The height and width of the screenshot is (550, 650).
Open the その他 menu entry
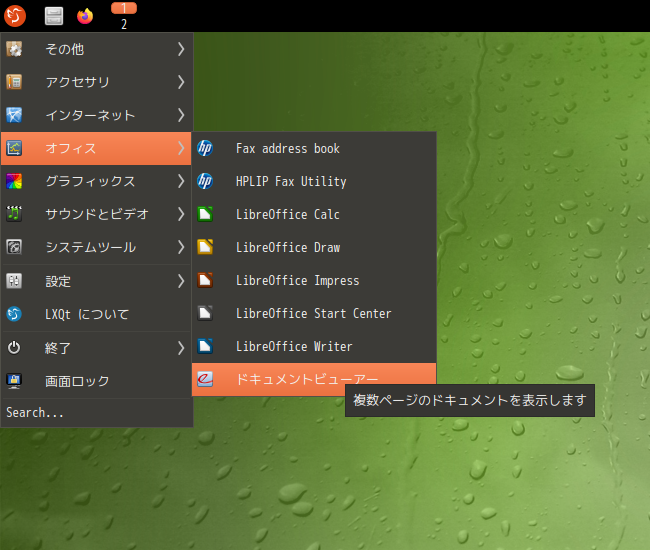pos(96,49)
